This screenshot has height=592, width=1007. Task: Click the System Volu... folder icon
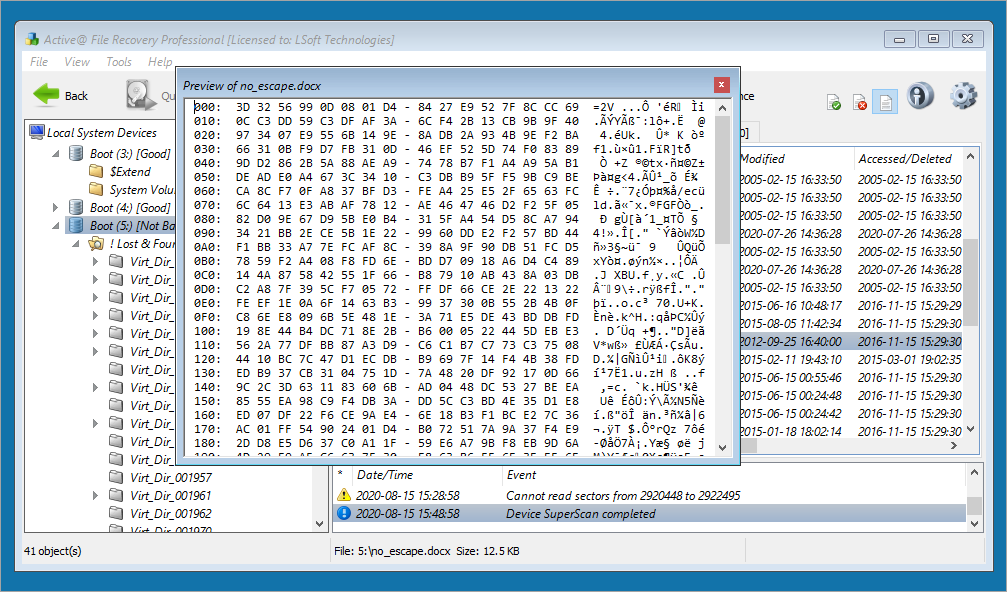[x=96, y=189]
